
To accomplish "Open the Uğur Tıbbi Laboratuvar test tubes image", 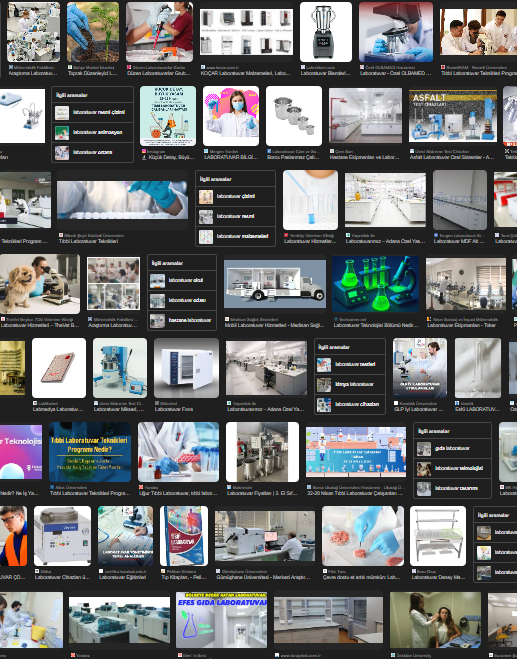I will click(178, 452).
